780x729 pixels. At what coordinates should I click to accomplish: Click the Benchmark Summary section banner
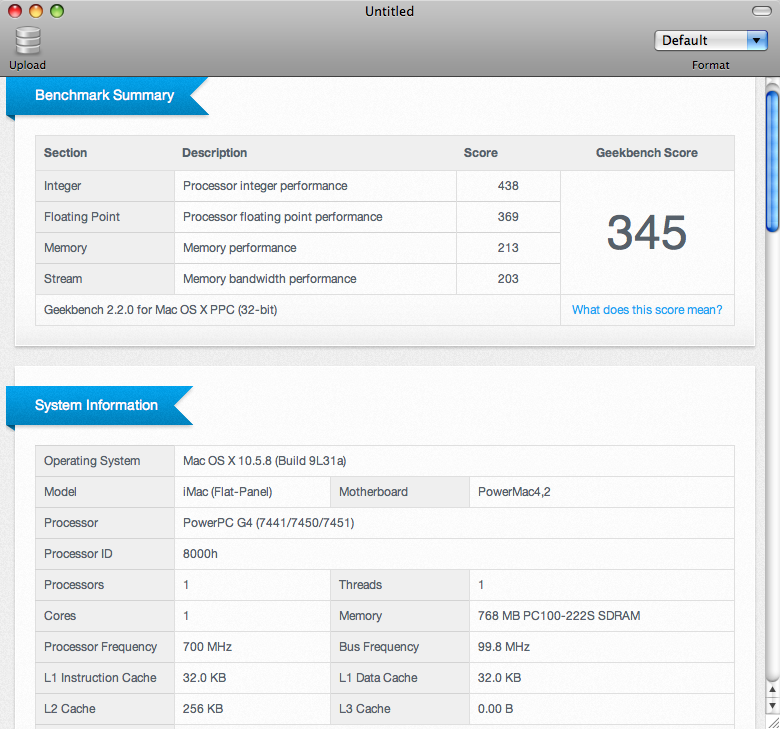(104, 95)
